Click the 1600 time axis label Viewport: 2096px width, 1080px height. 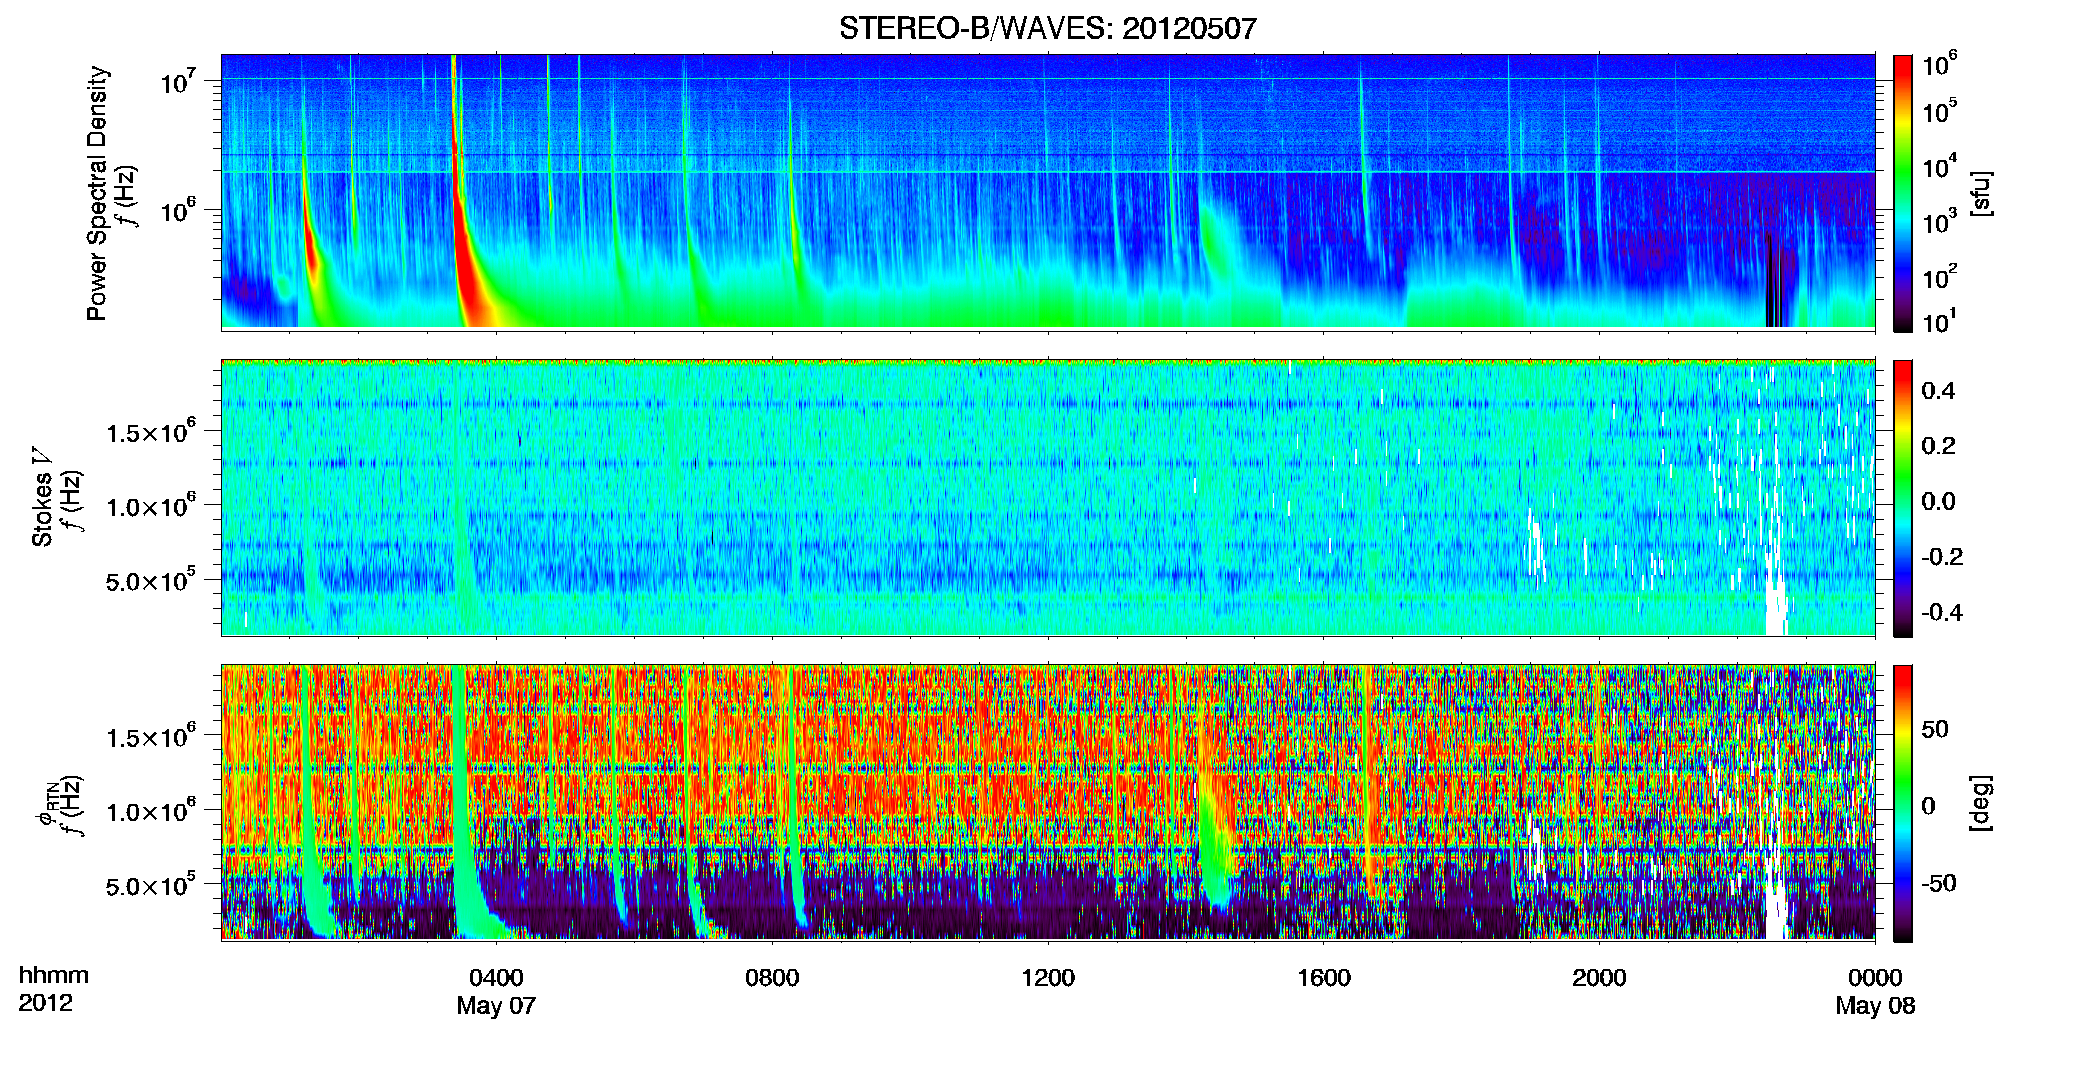click(1324, 978)
